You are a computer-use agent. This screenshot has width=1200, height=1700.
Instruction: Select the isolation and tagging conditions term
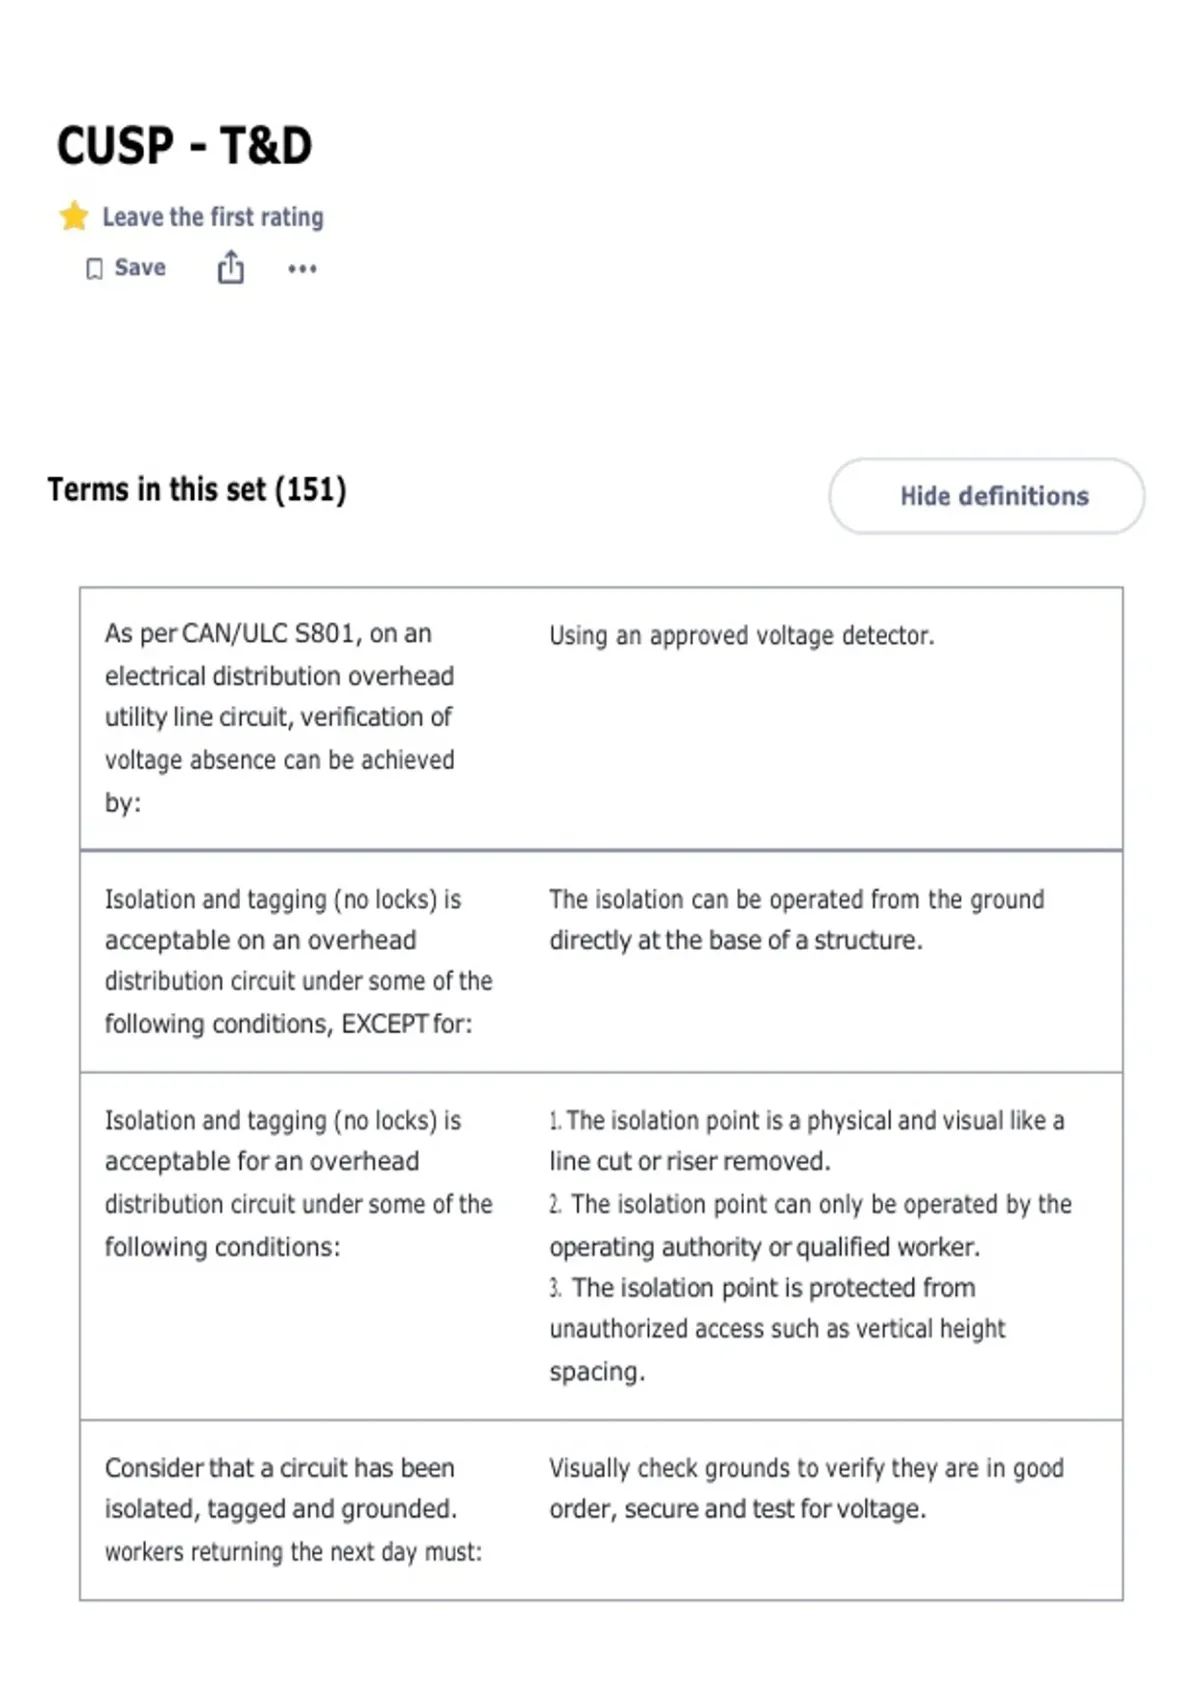coord(299,1183)
